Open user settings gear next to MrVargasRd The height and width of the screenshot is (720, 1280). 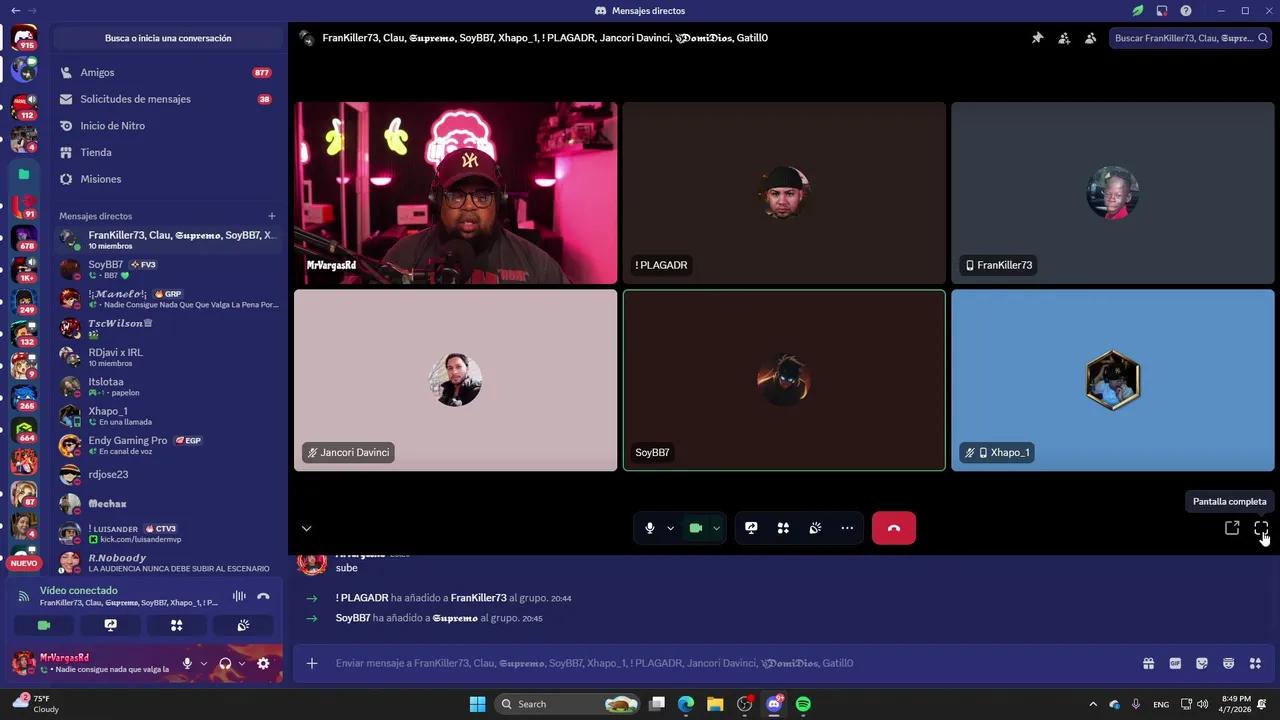(263, 662)
